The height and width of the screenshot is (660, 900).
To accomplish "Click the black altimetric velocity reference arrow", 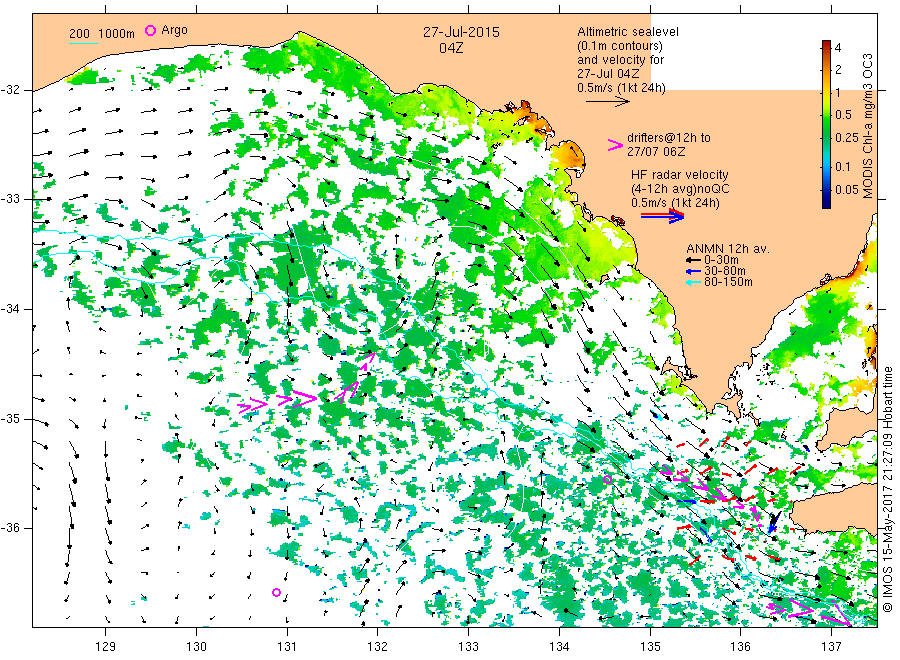I will coord(608,102).
